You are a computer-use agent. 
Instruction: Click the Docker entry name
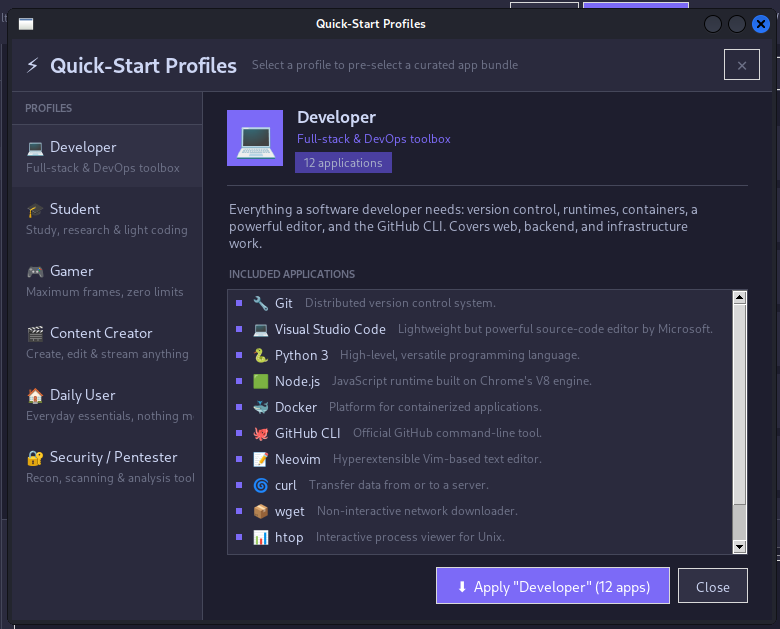[296, 408]
